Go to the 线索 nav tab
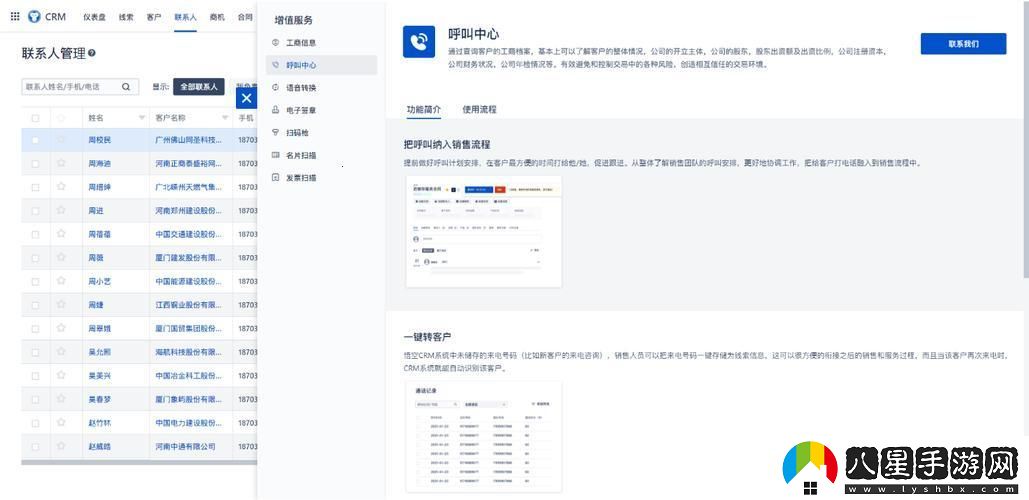The height and width of the screenshot is (500, 1029). click(x=126, y=17)
